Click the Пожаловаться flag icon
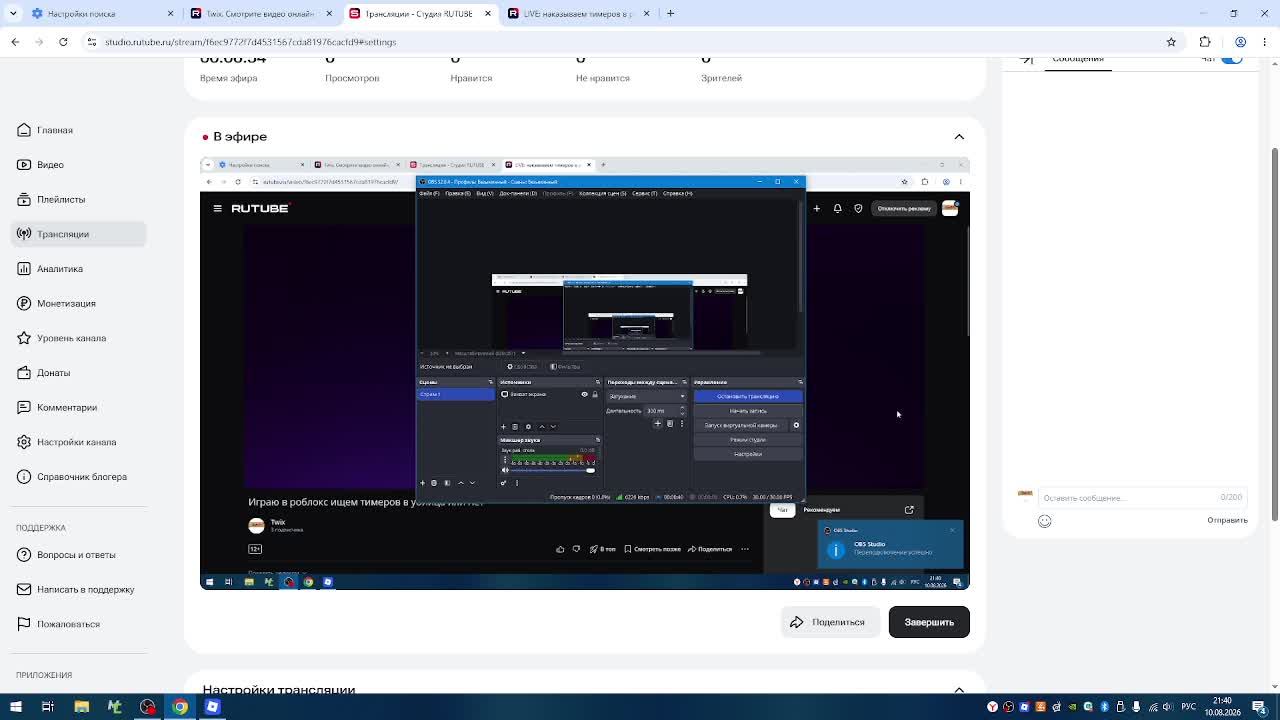The width and height of the screenshot is (1280, 720). pyautogui.click(x=24, y=624)
